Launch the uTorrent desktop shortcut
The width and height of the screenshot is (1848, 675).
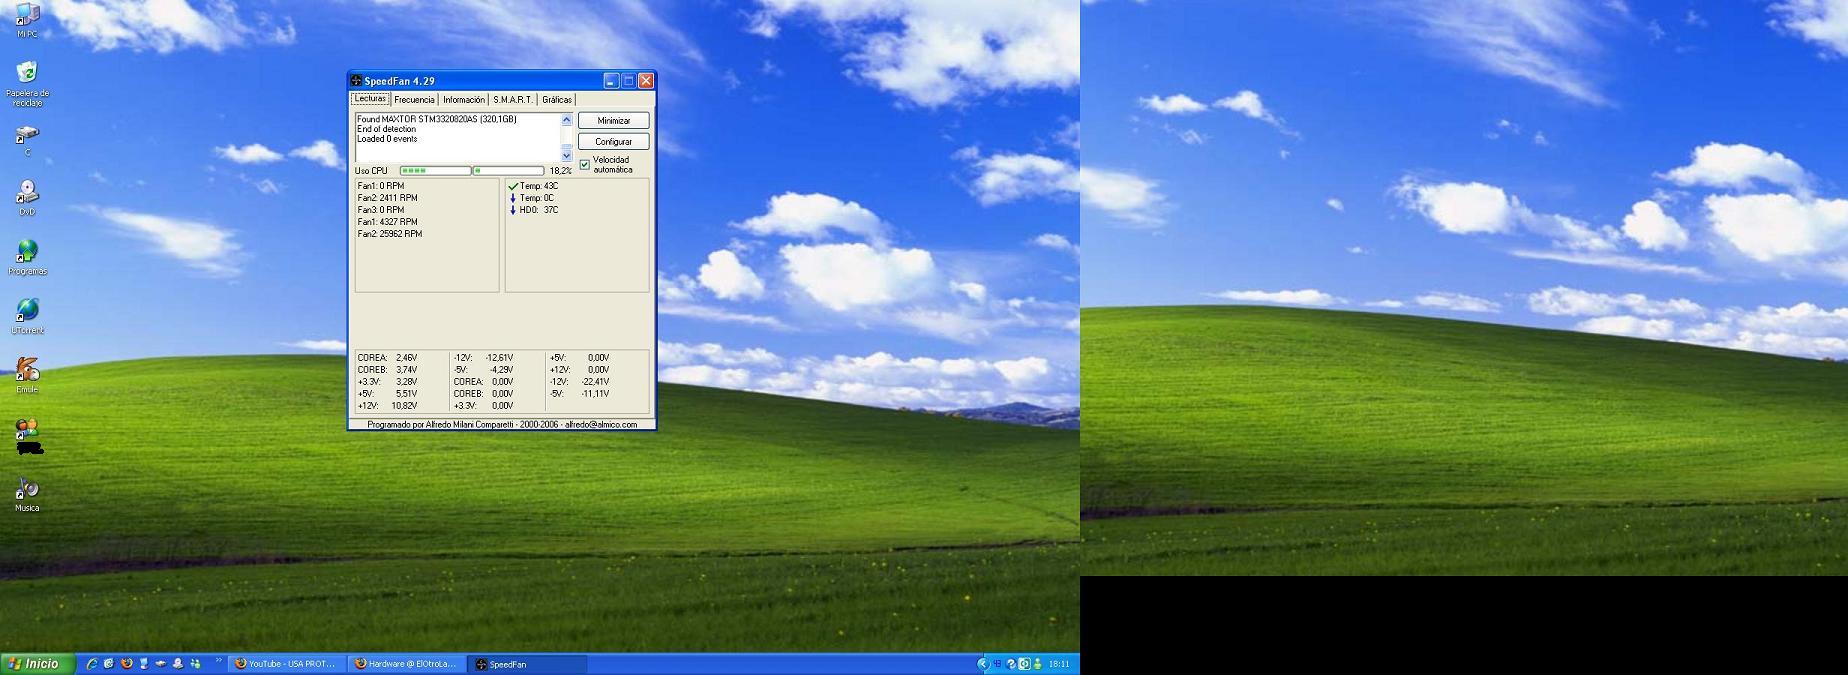(x=27, y=316)
